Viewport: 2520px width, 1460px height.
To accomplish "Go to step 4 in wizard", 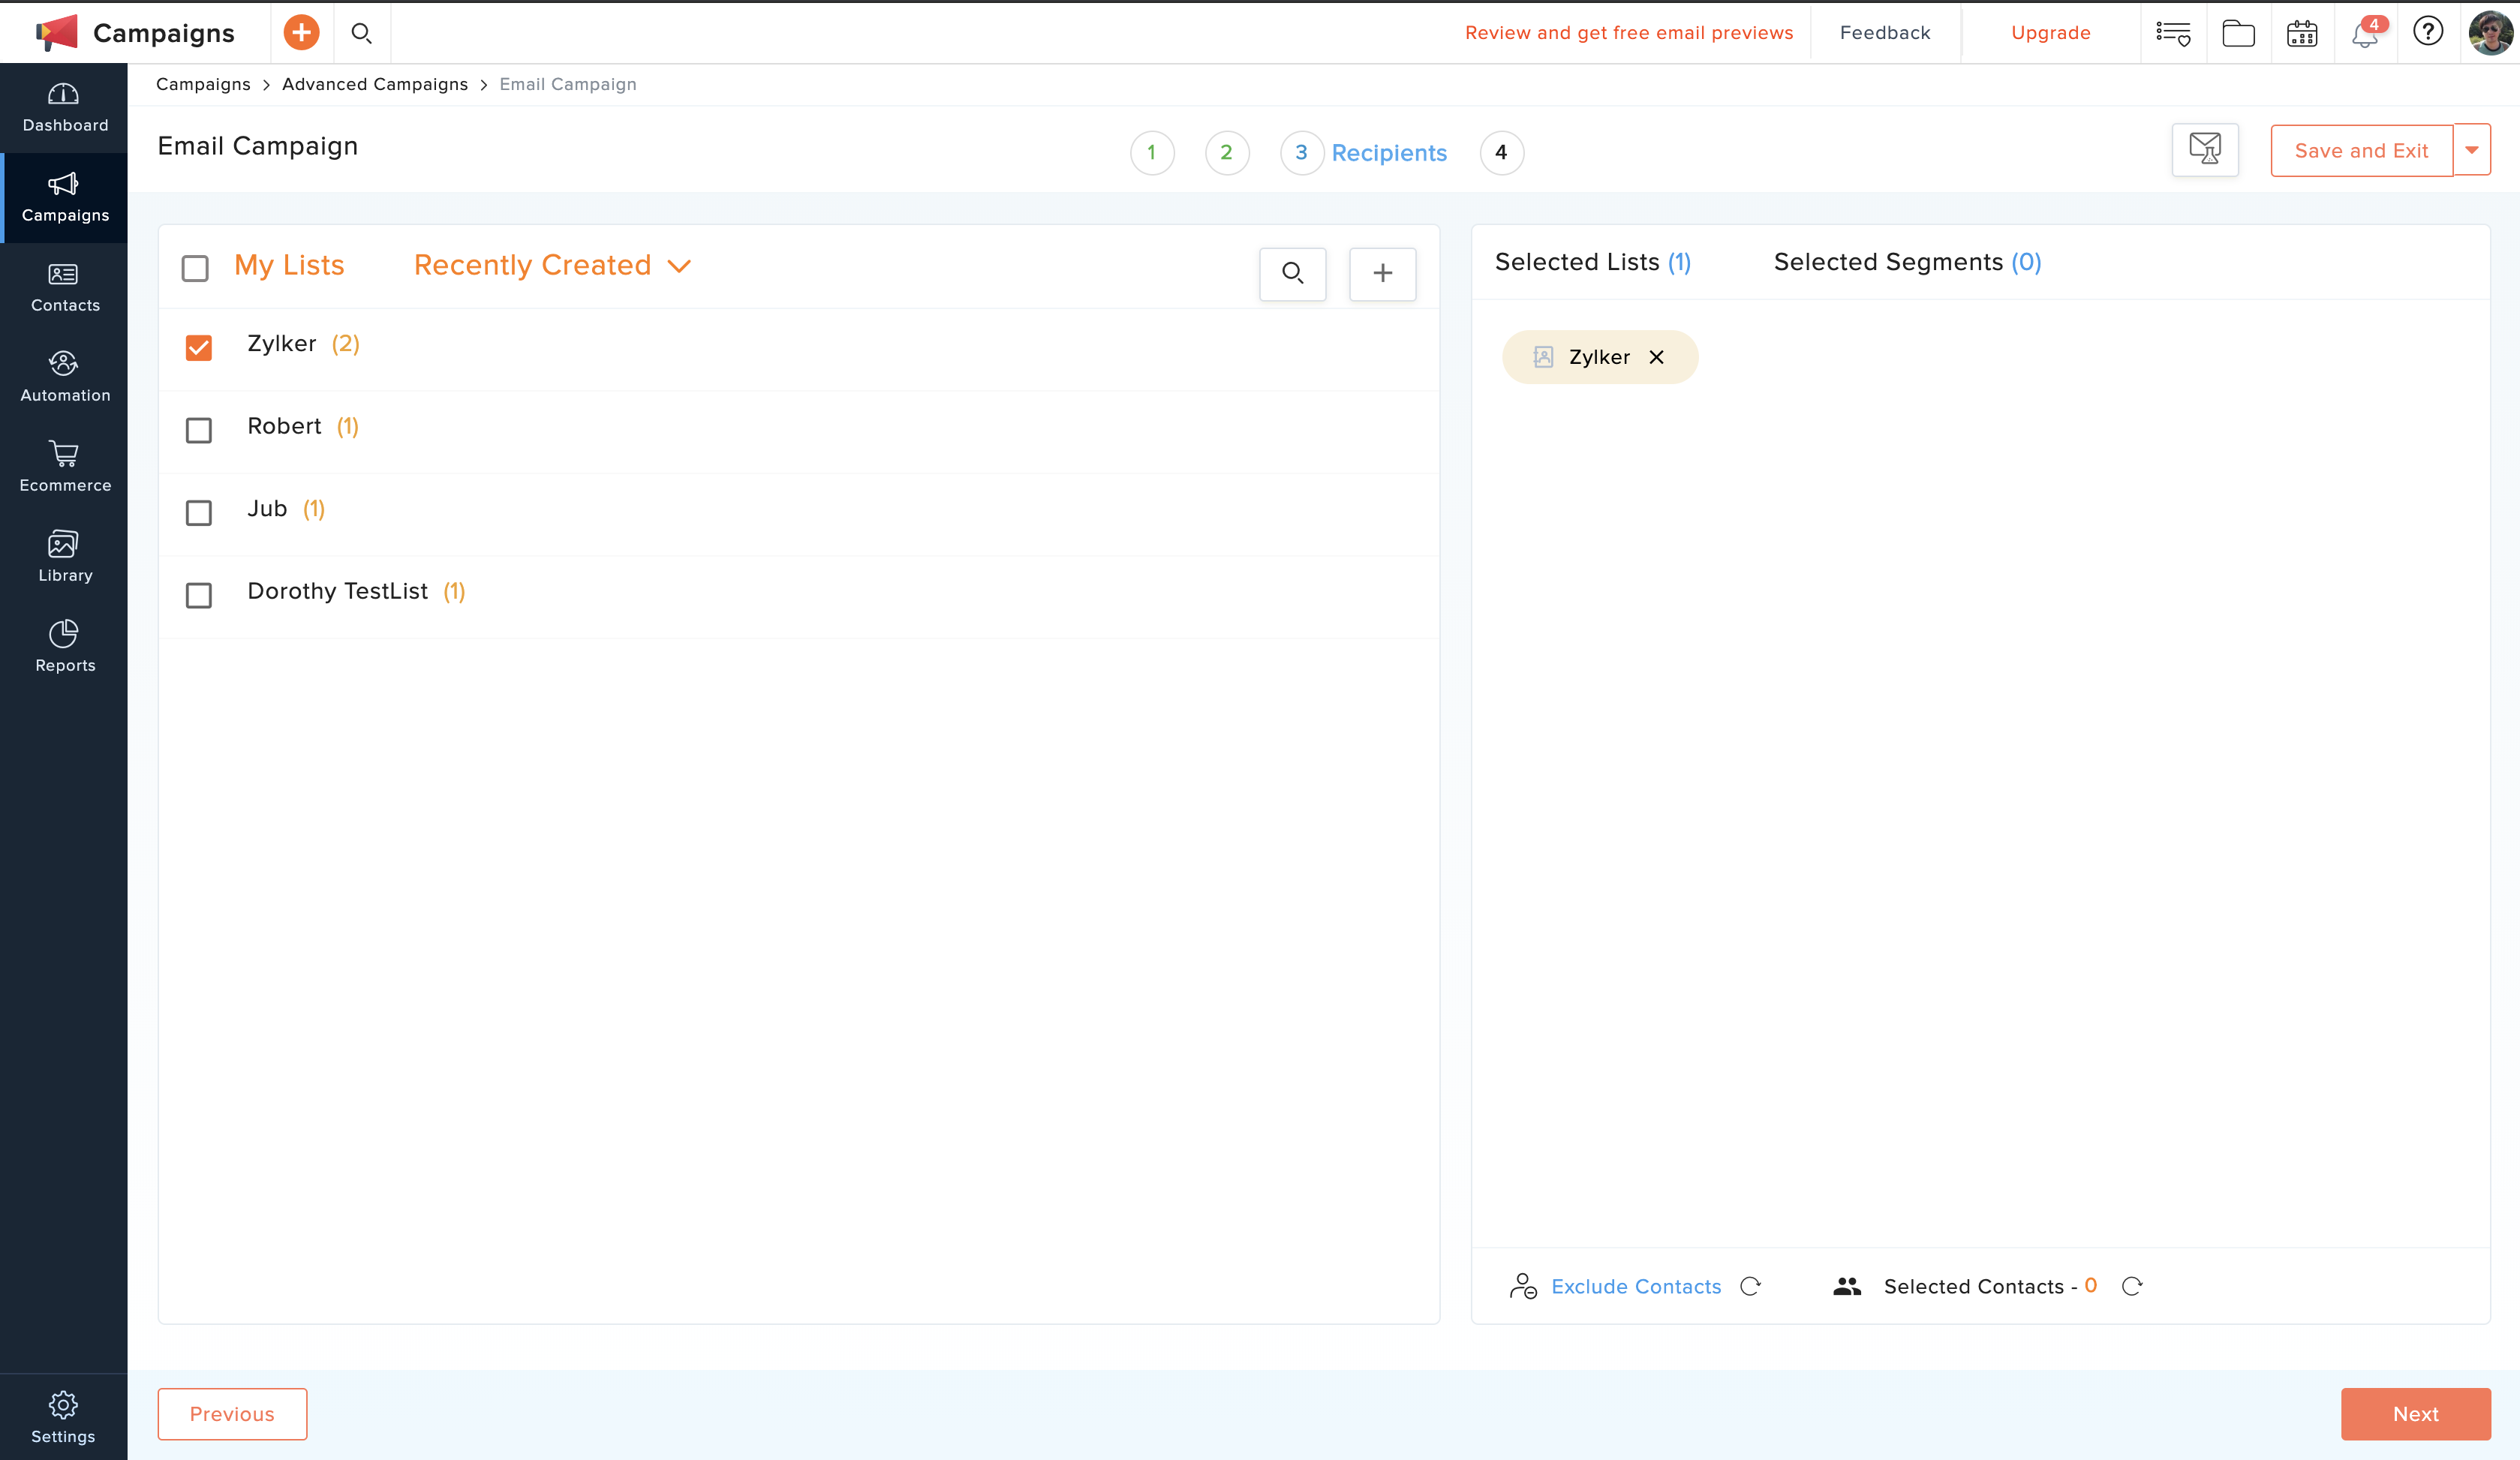I will 1500,152.
